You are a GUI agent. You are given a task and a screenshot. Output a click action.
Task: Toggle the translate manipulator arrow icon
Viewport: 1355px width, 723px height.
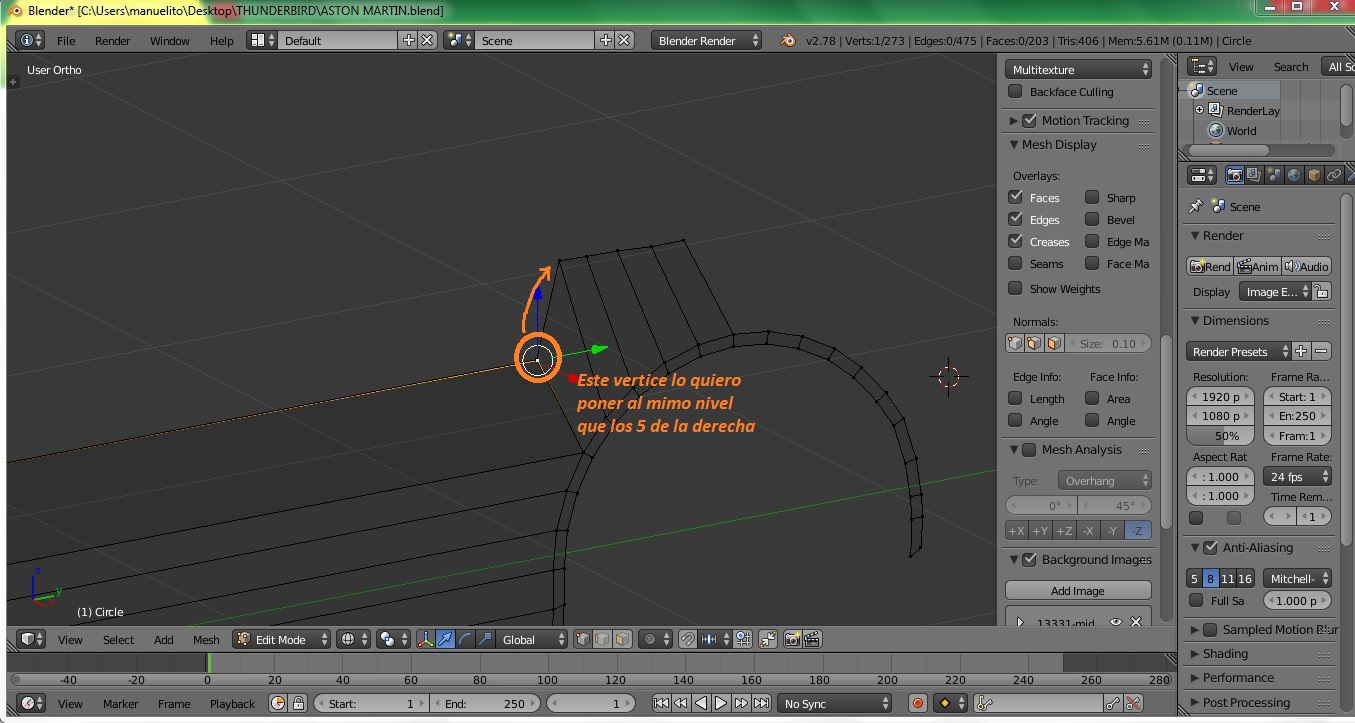[445, 639]
